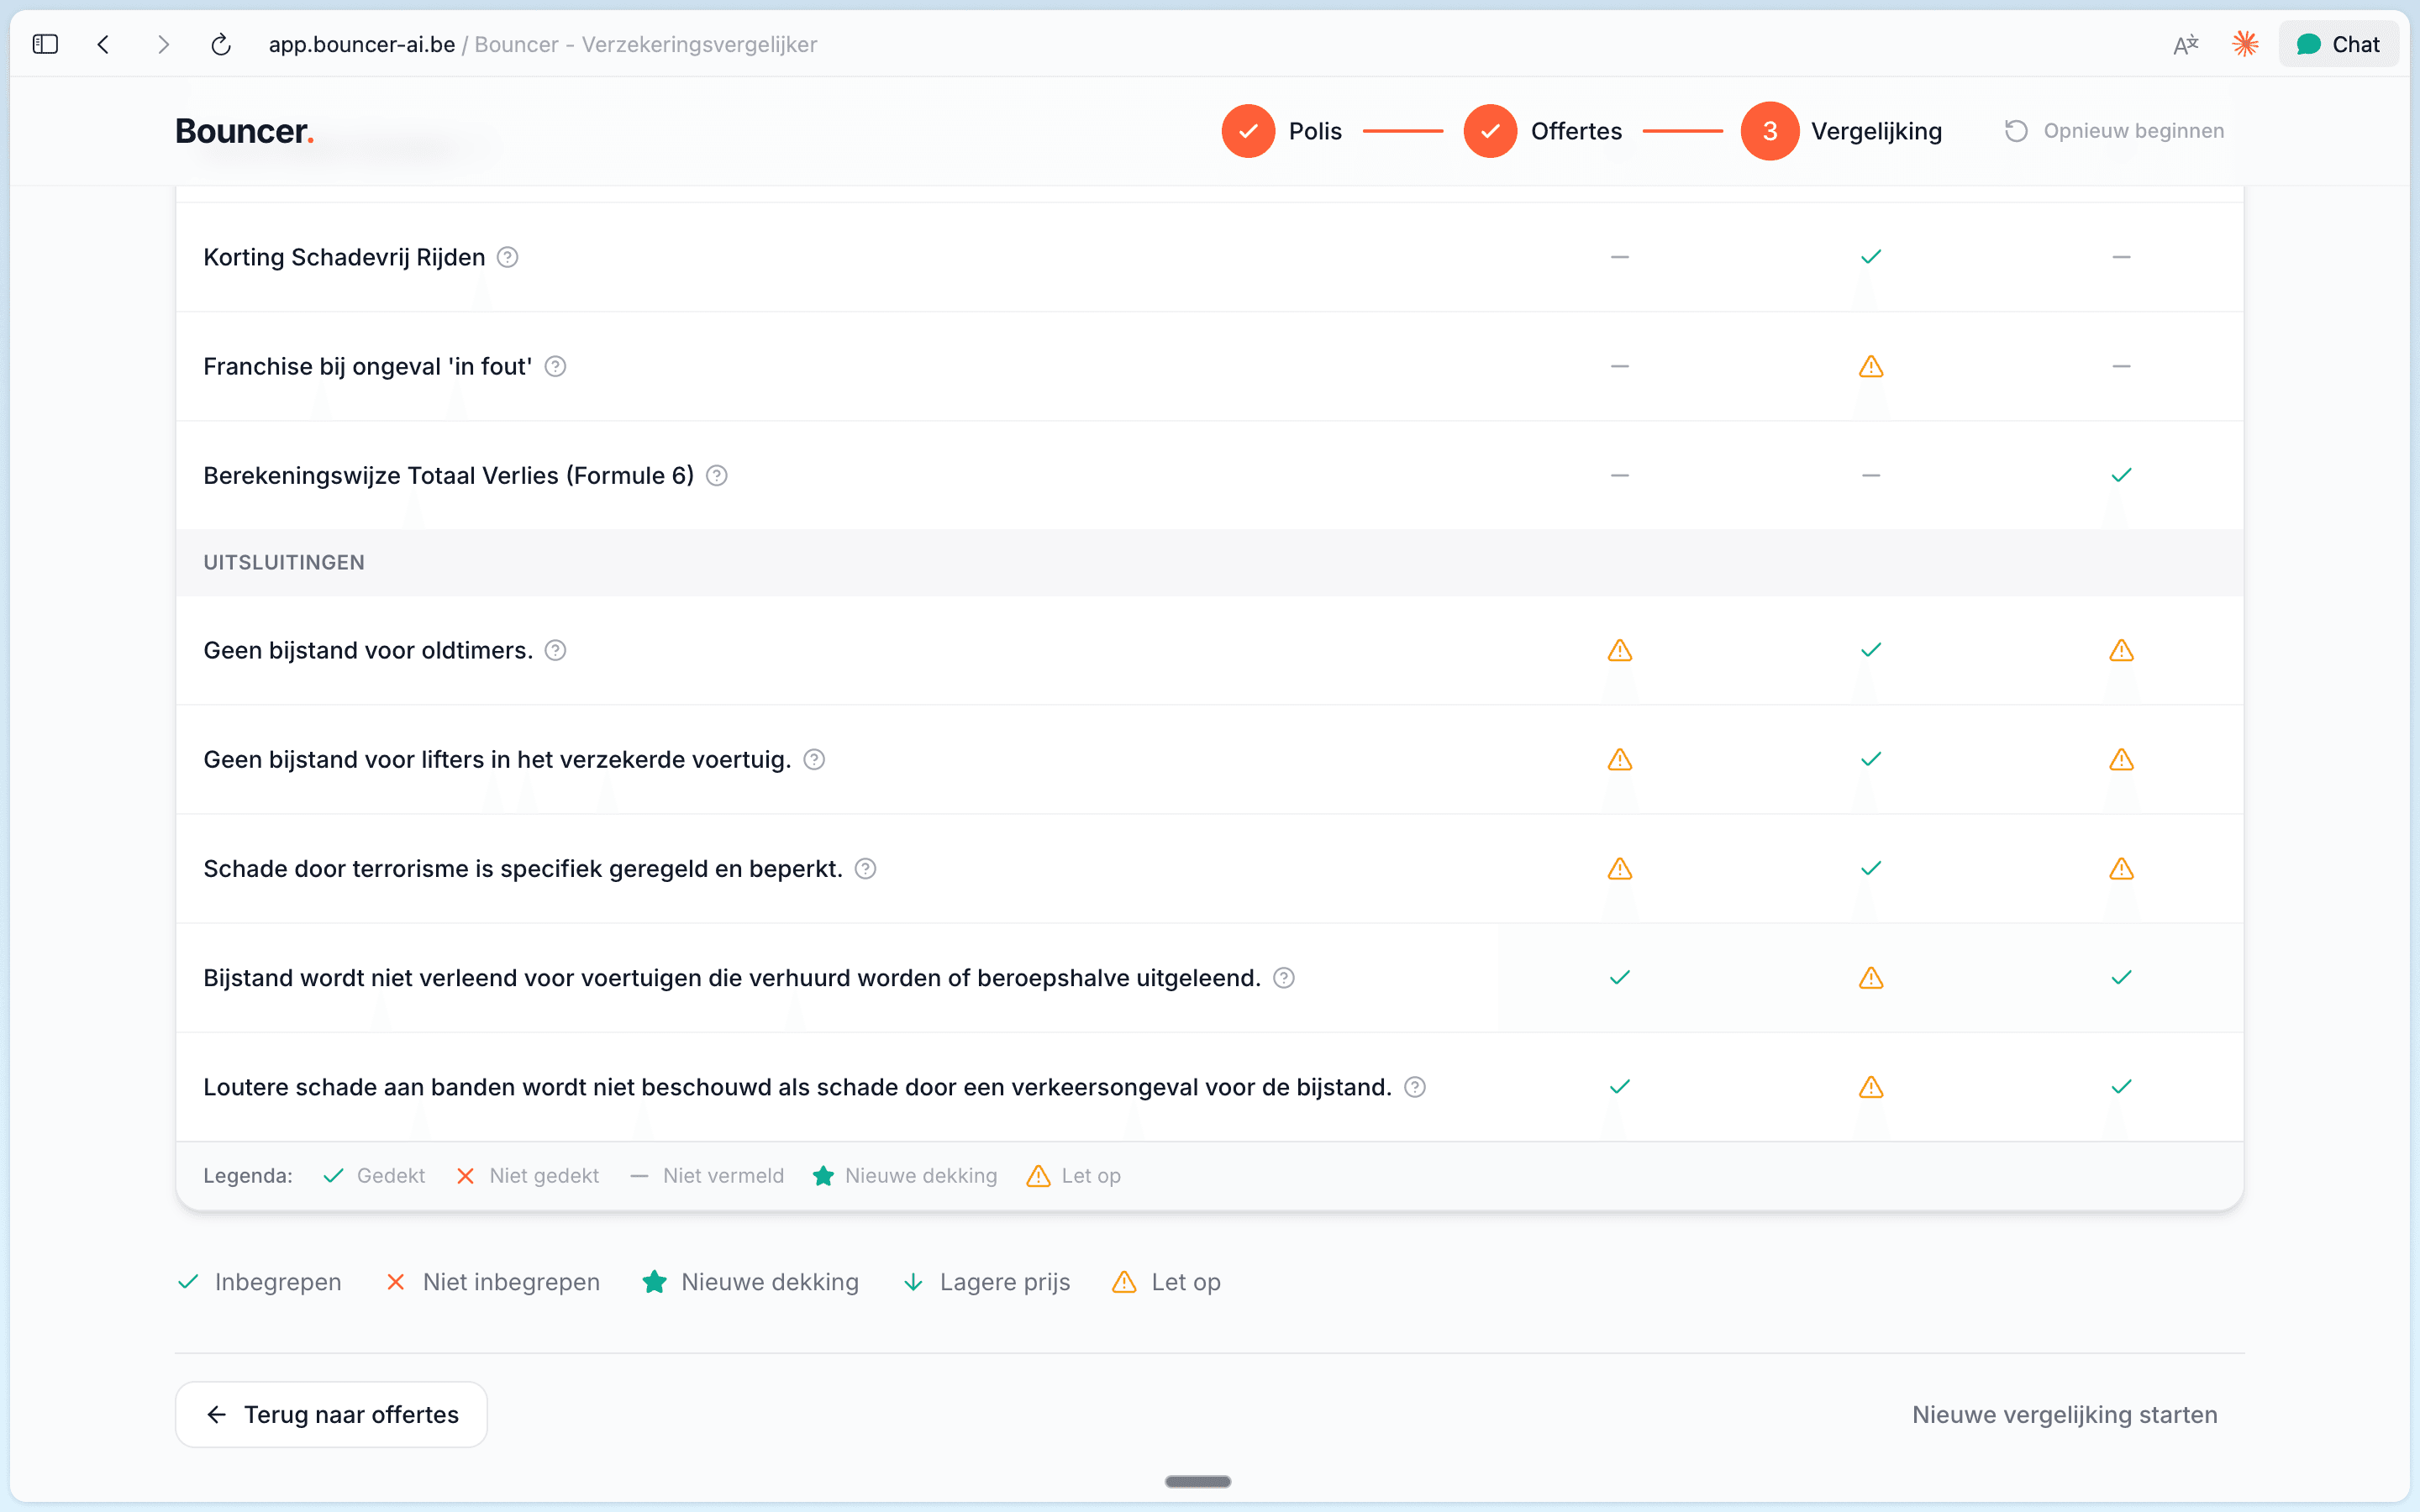Open help for Berekeningswijze Totaal Verlies (Formule 6)

[x=716, y=475]
